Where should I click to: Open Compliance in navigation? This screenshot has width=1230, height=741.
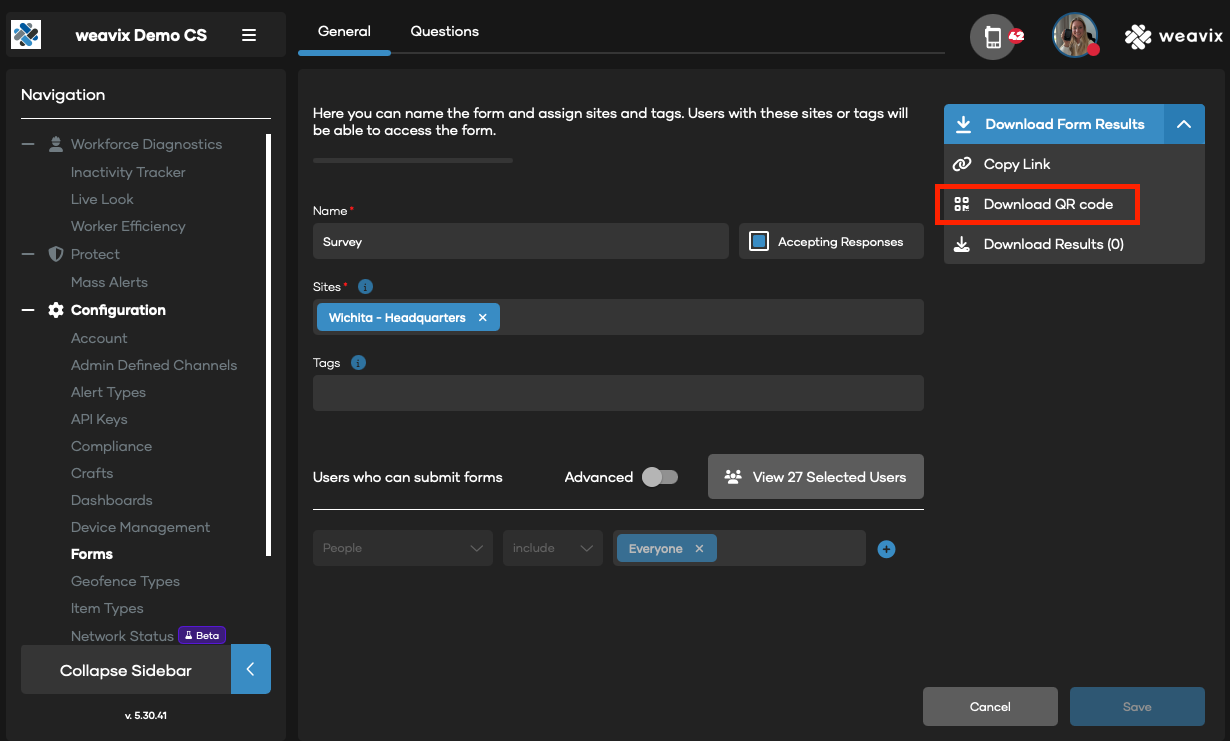(111, 446)
